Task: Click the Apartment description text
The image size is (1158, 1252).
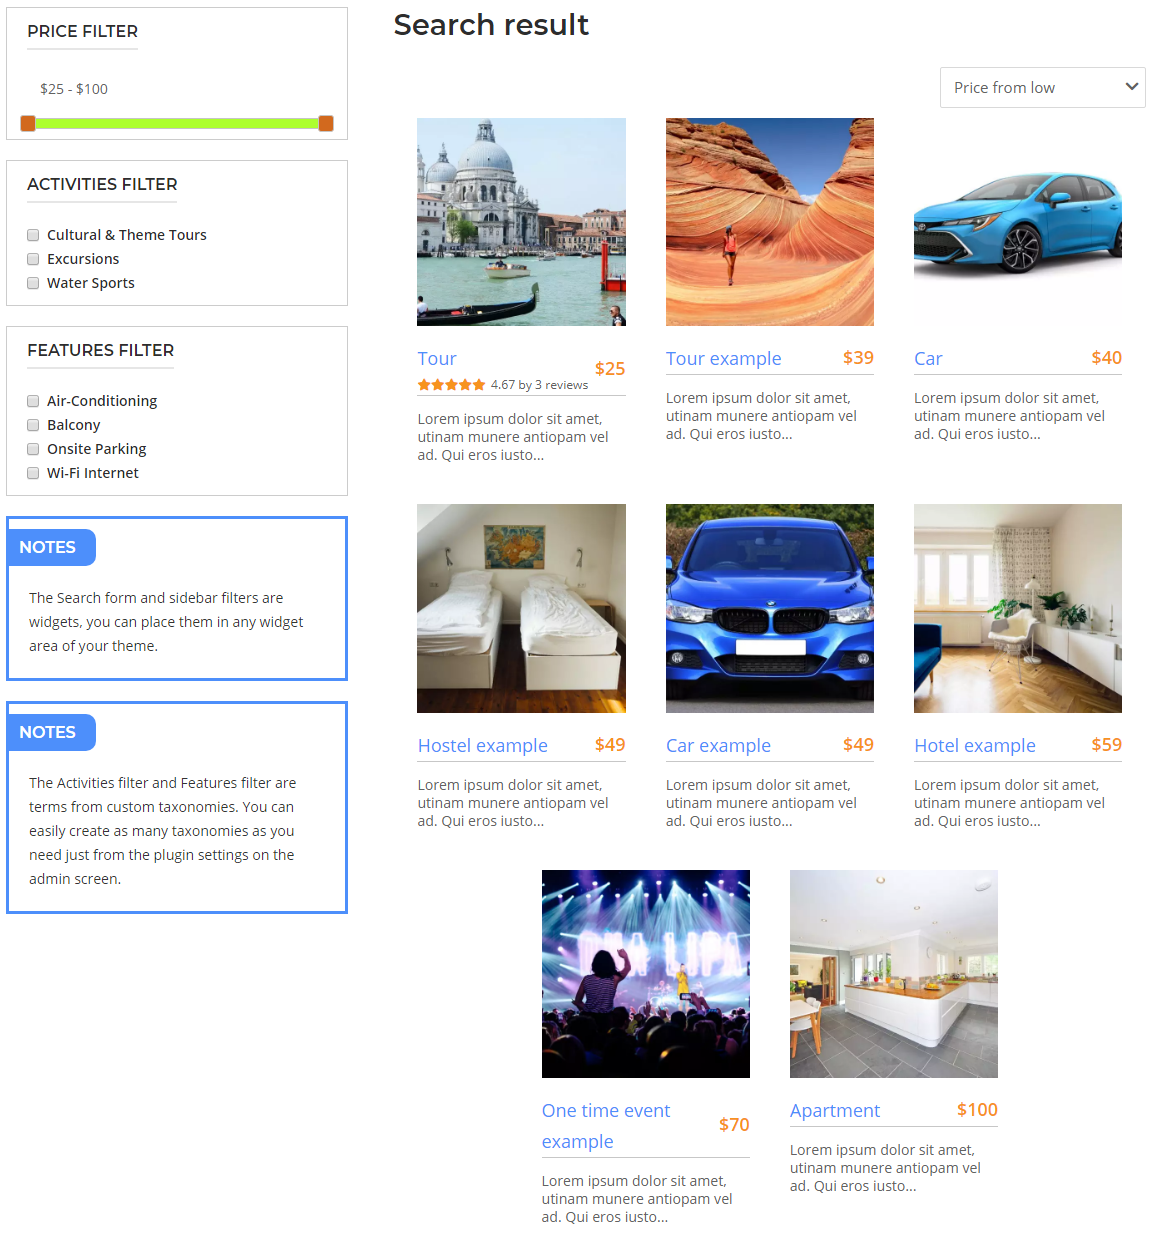Action: pyautogui.click(x=885, y=1168)
